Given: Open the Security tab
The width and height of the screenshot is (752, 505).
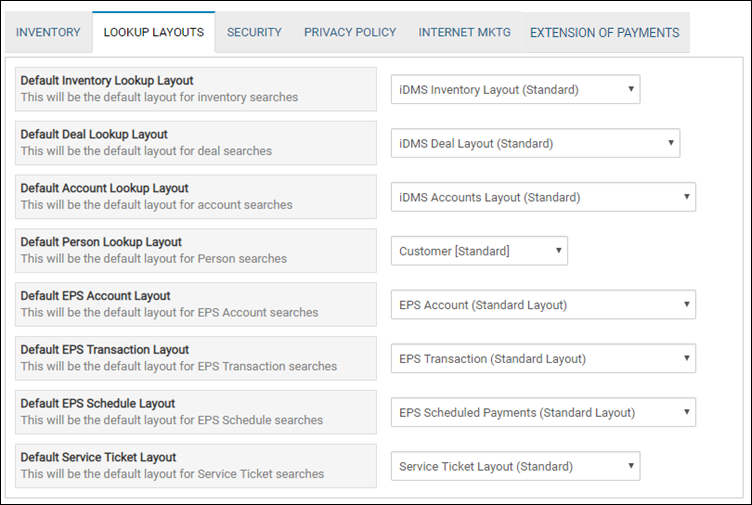Looking at the screenshot, I should (x=254, y=32).
